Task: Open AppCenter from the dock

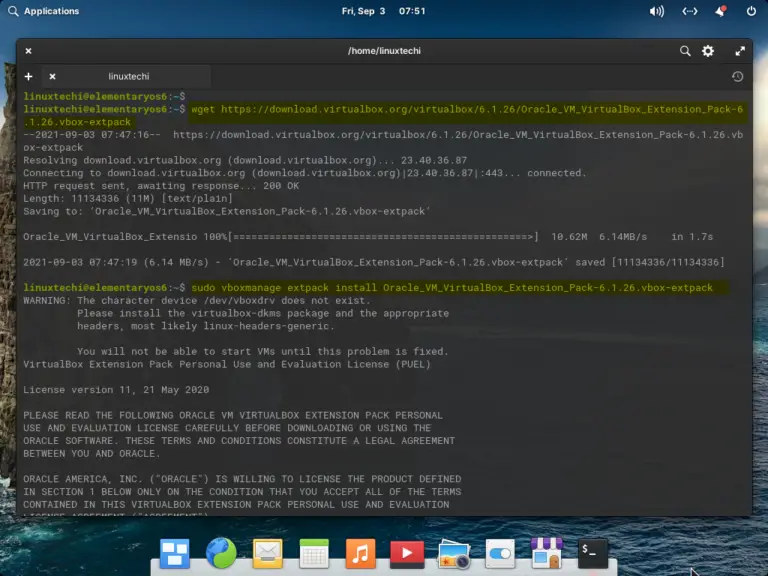Action: 547,553
